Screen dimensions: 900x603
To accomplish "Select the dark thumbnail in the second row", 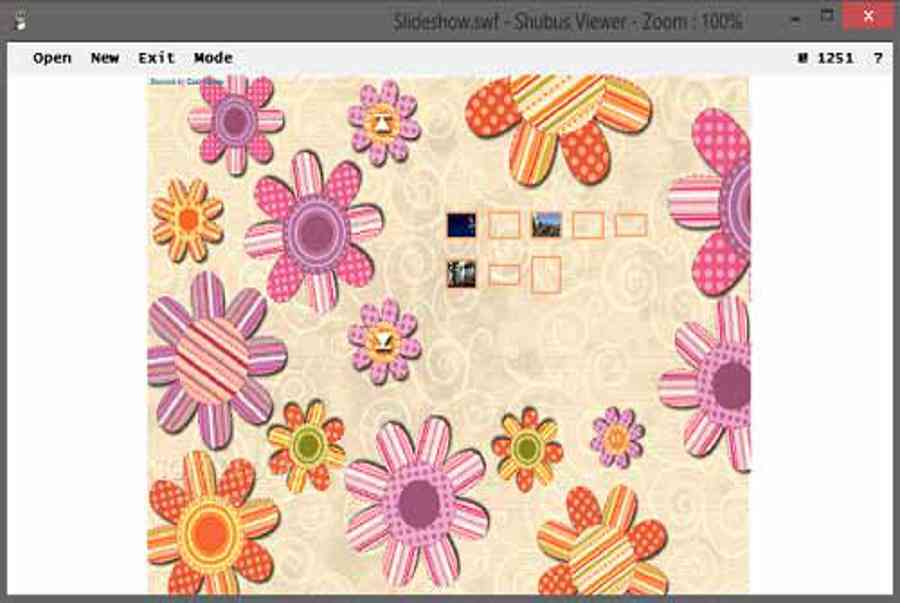I will (461, 273).
